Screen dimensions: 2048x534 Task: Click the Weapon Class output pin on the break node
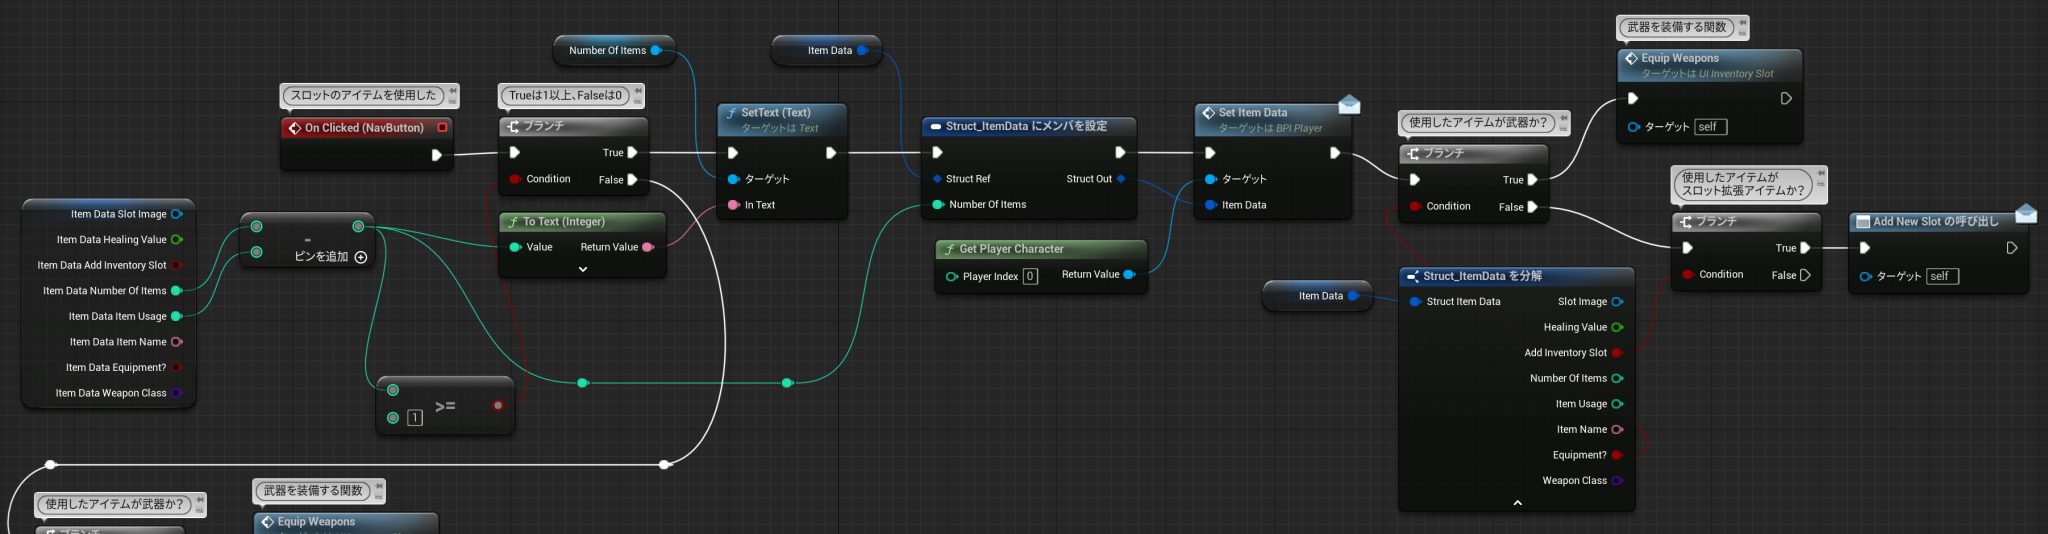[1617, 481]
